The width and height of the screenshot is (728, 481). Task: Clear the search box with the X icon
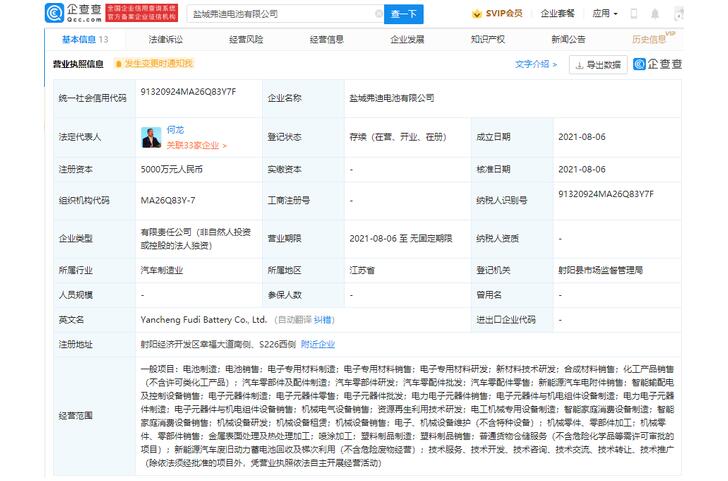[x=379, y=14]
